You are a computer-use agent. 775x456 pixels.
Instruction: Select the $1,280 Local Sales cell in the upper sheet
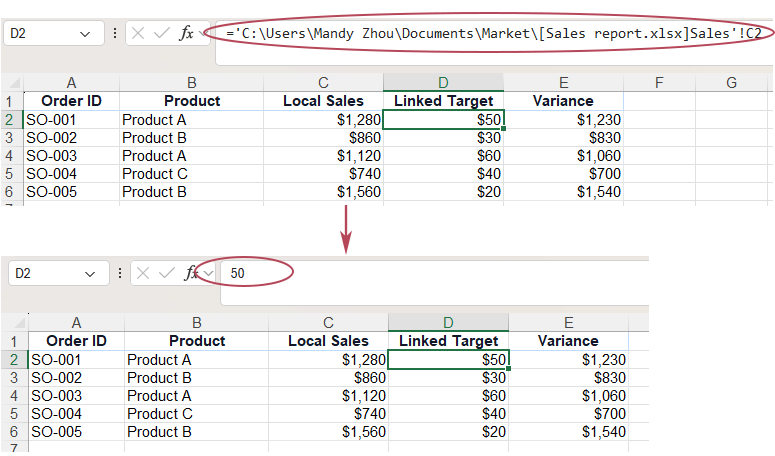click(x=323, y=119)
